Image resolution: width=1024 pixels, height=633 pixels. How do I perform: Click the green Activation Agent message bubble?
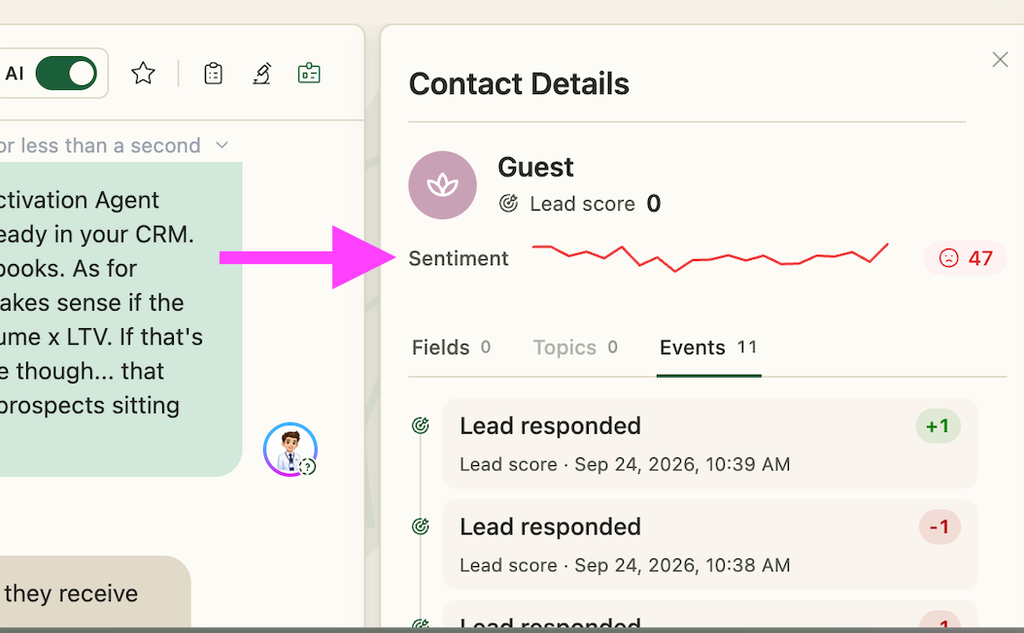click(x=121, y=319)
